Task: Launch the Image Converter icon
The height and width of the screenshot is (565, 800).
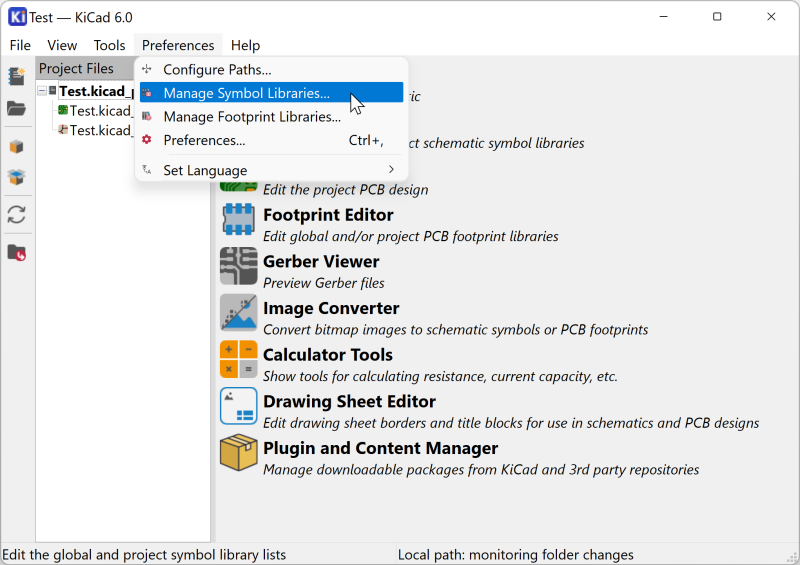Action: click(238, 313)
